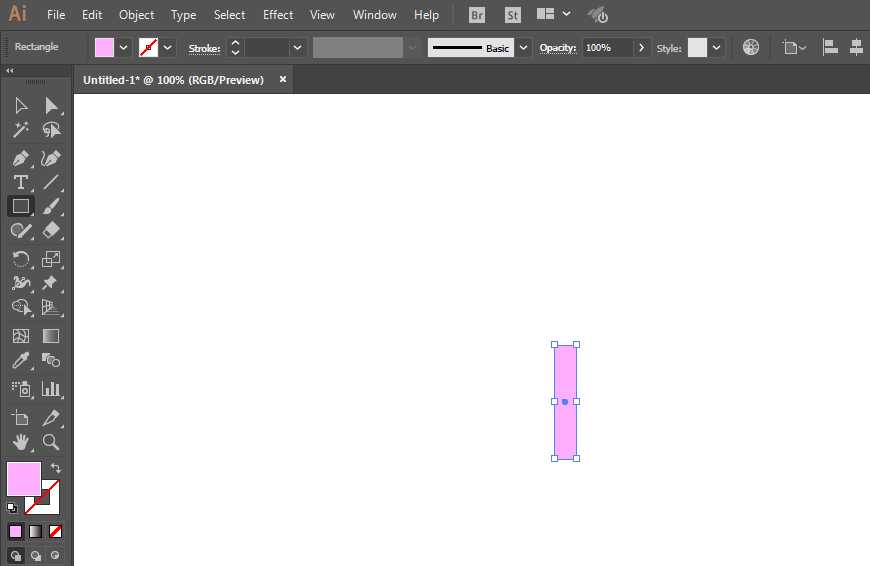
Task: Expand the stroke weight dropdown
Action: tap(297, 48)
